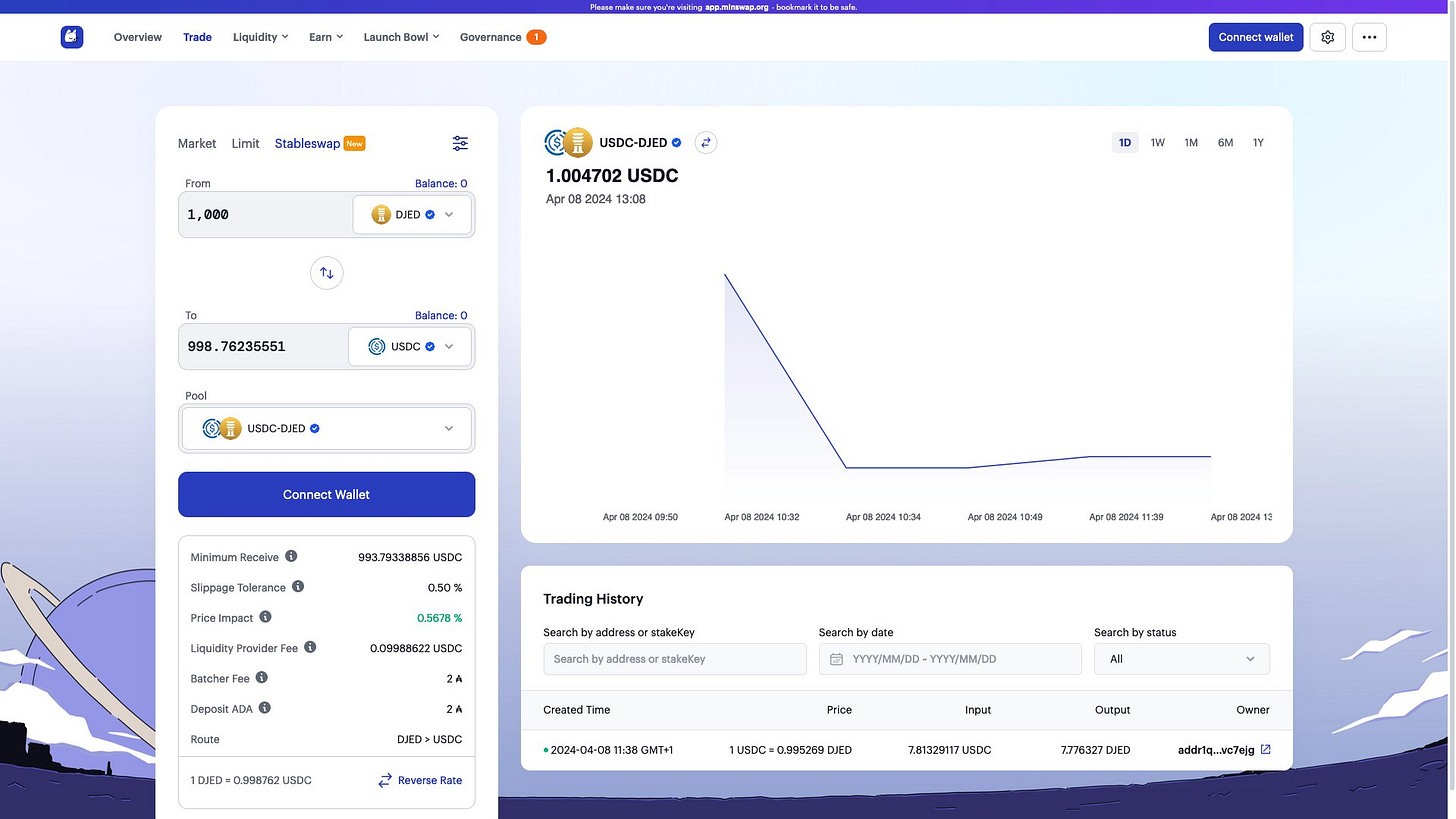This screenshot has width=1456, height=819.
Task: Open USDC token selector dropdown
Action: (x=410, y=346)
